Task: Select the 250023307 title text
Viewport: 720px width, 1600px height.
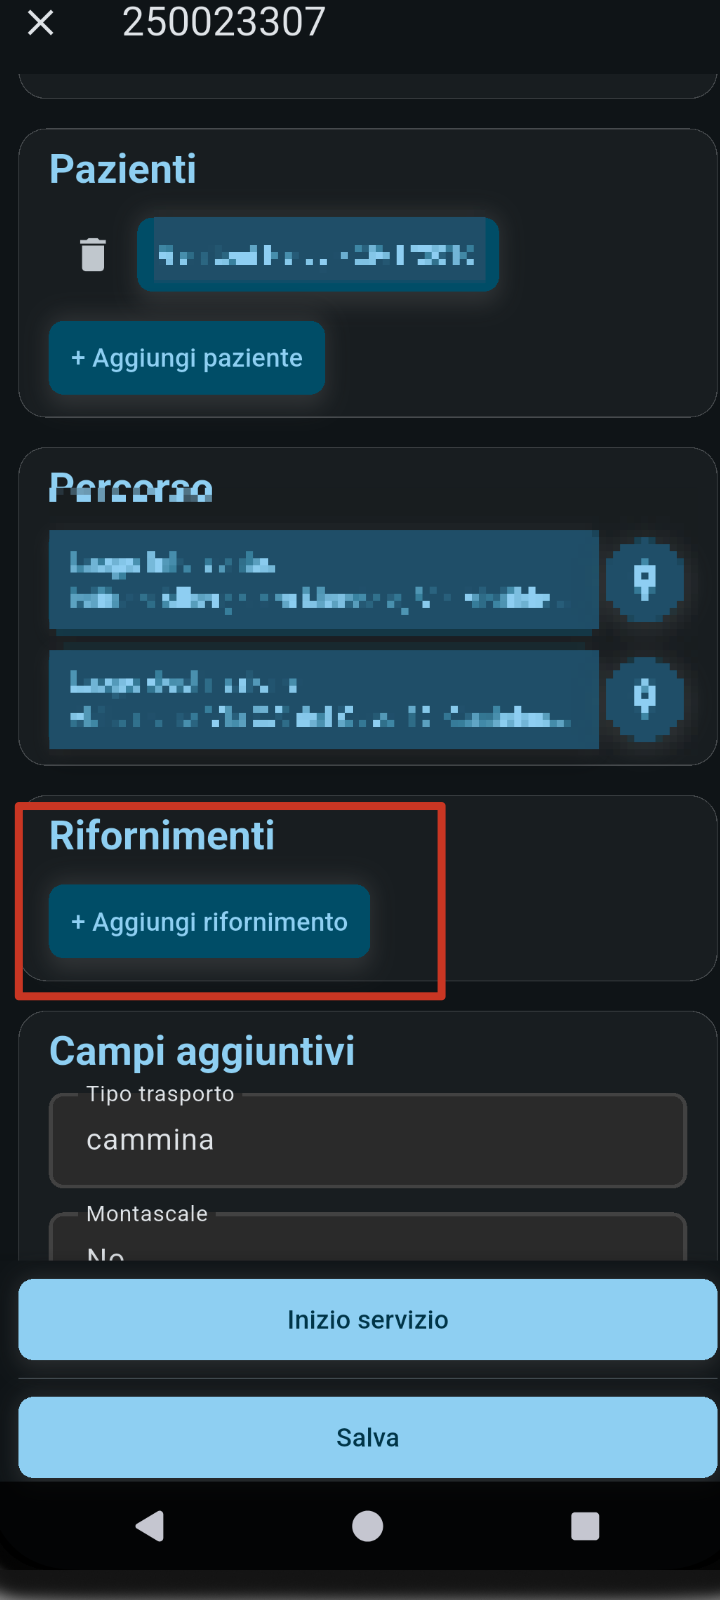Action: pyautogui.click(x=224, y=22)
